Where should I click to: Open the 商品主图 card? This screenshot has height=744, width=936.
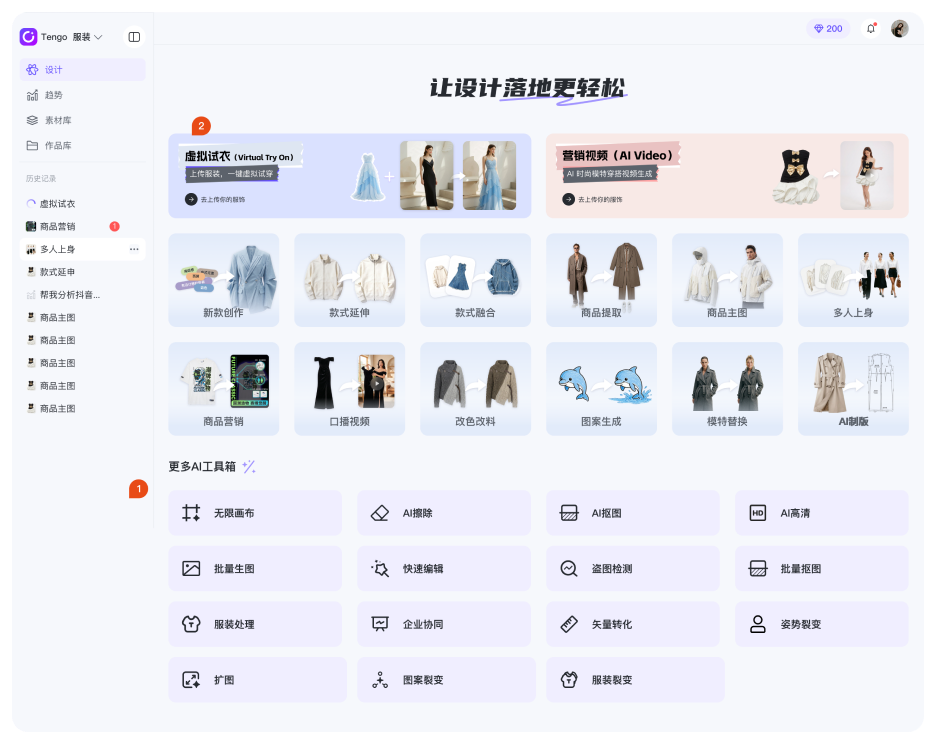(x=727, y=280)
